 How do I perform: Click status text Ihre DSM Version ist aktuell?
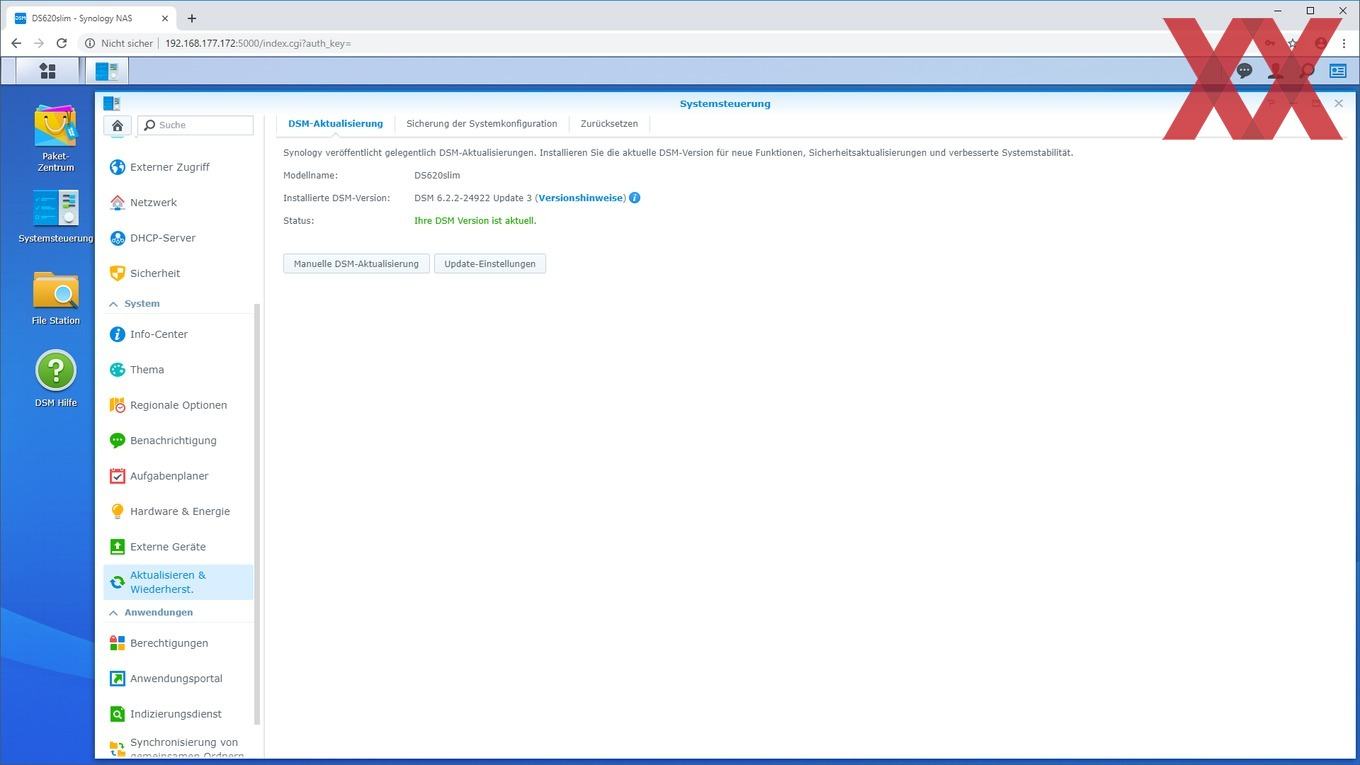coord(475,221)
